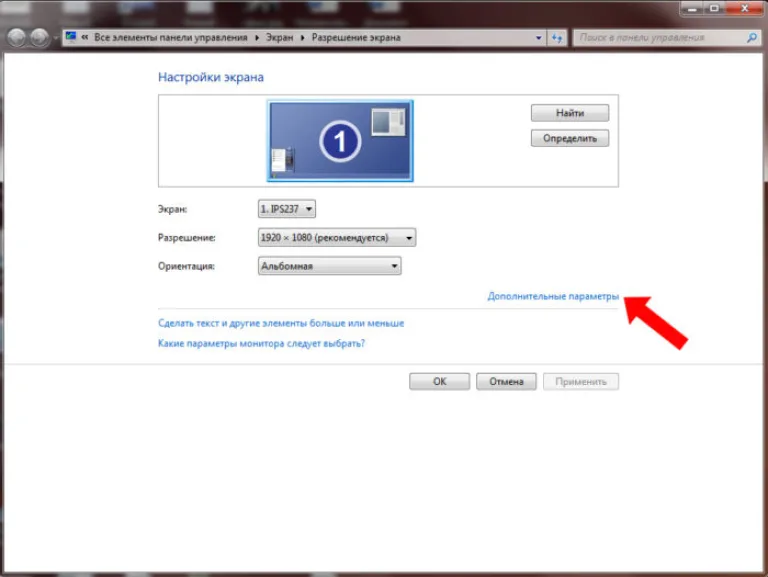The image size is (768, 577).
Task: Open the Какие параметры монитора следует выбрать link
Action: click(x=262, y=343)
